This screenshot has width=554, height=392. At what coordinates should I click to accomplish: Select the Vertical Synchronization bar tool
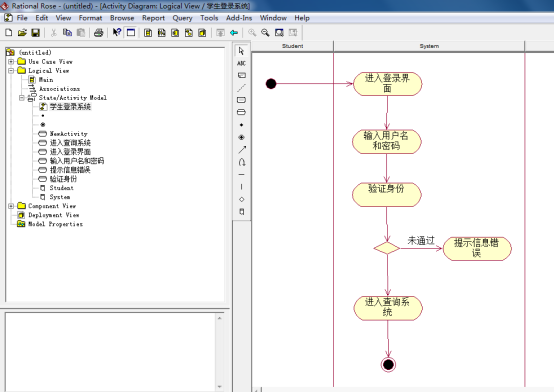point(241,187)
